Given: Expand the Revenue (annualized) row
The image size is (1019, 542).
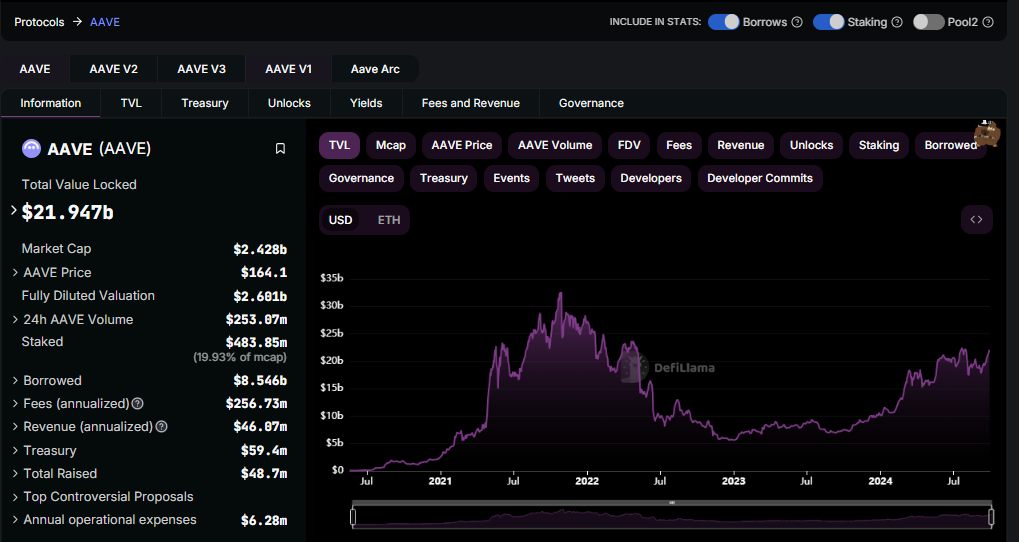Looking at the screenshot, I should pos(15,427).
